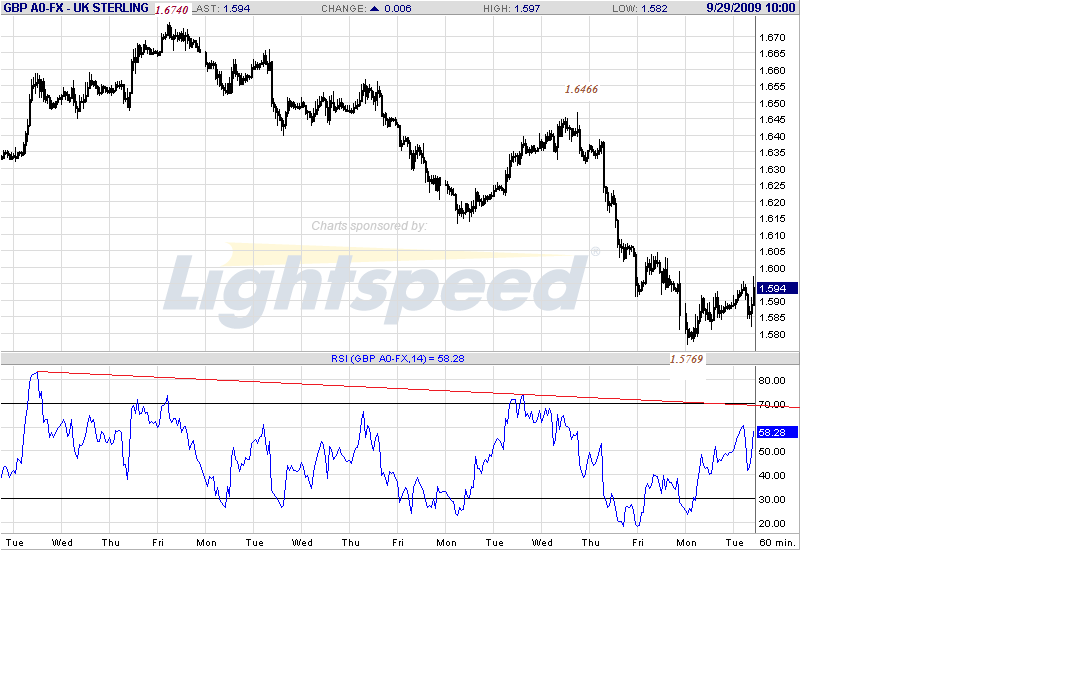
Task: Select the LAST: 1.594 value in header
Action: [221, 8]
